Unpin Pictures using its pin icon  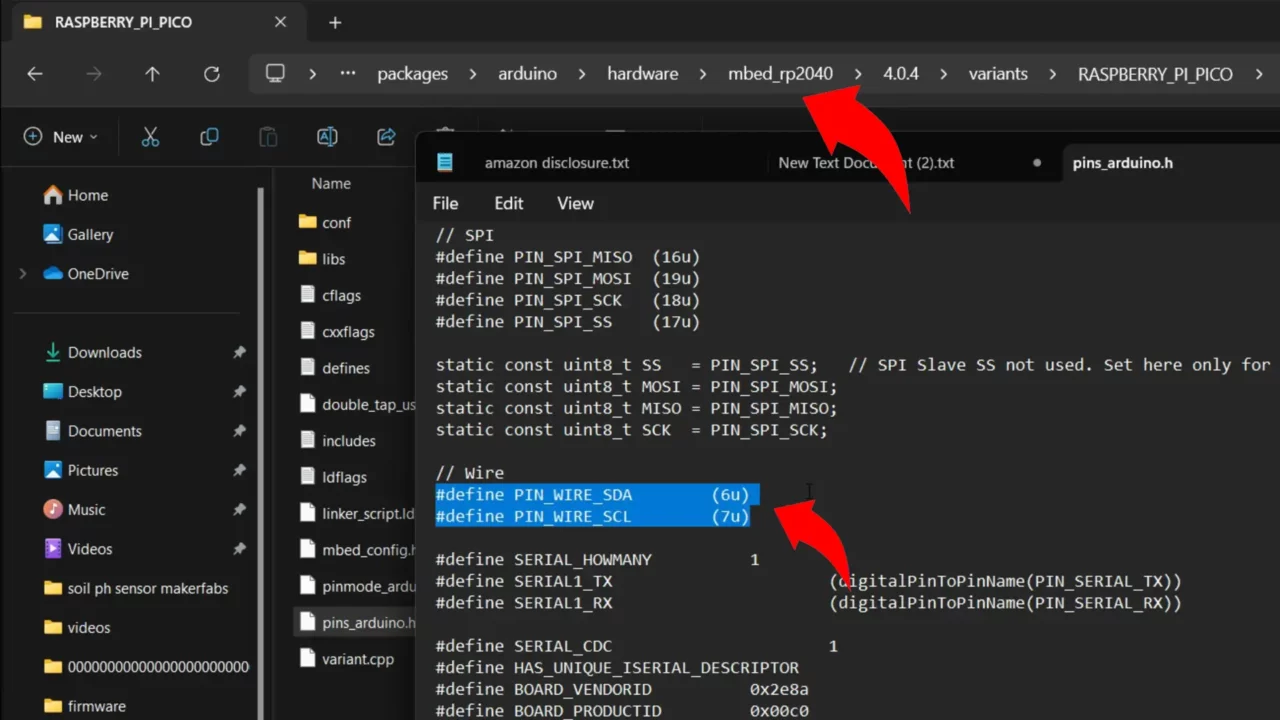(x=239, y=470)
